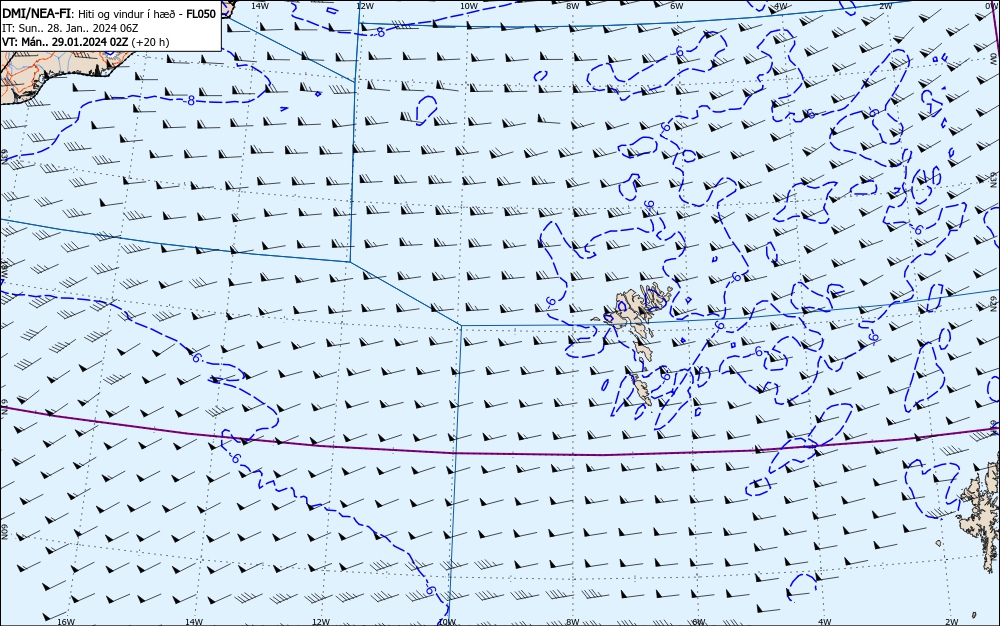Click the 14W longitude label on top edge

coord(259,6)
